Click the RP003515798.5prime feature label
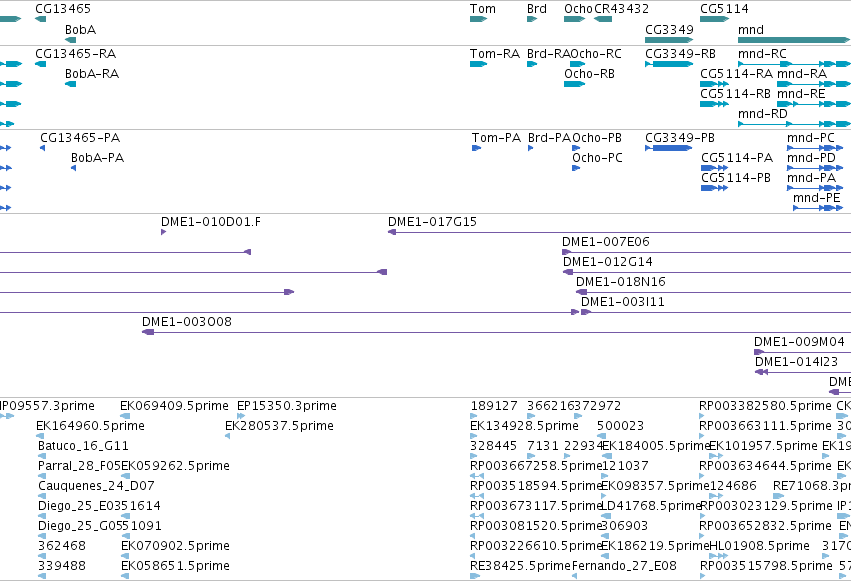 pos(766,566)
